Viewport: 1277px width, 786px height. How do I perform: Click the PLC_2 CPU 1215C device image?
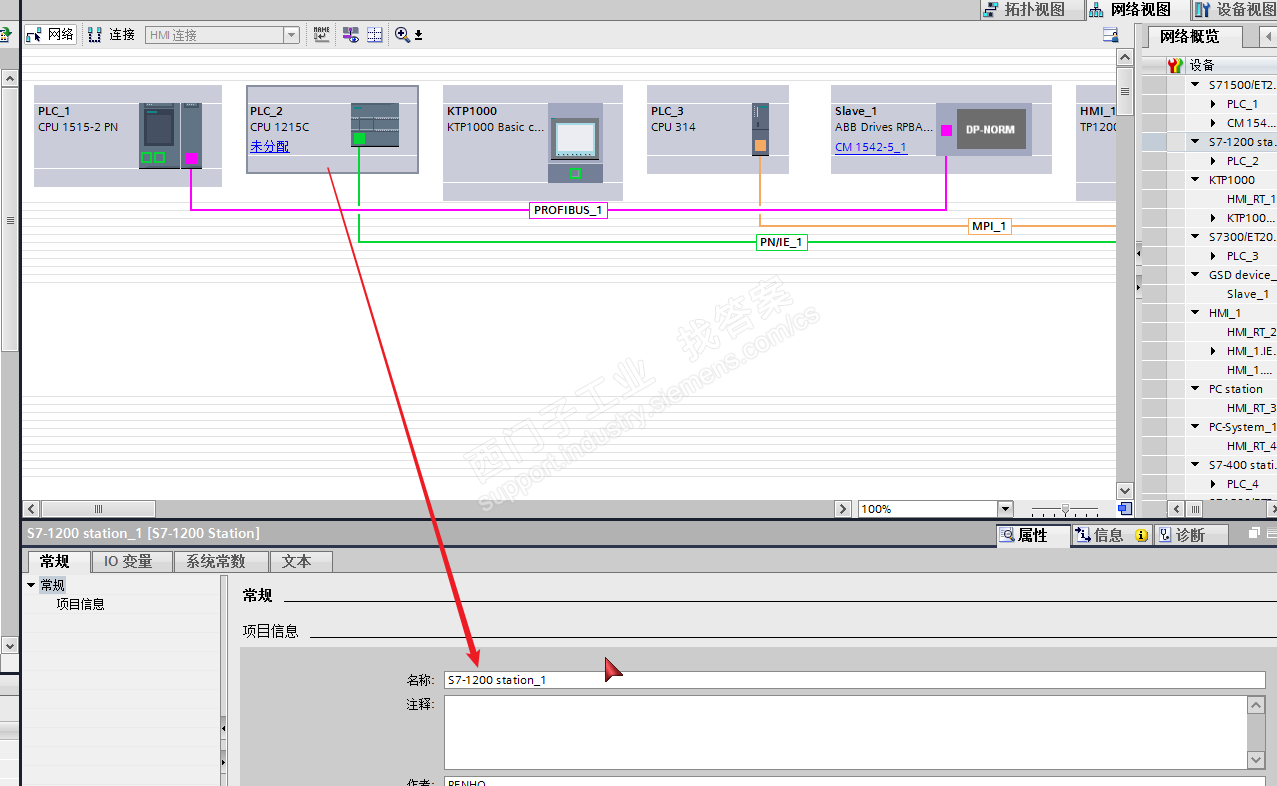[x=375, y=125]
